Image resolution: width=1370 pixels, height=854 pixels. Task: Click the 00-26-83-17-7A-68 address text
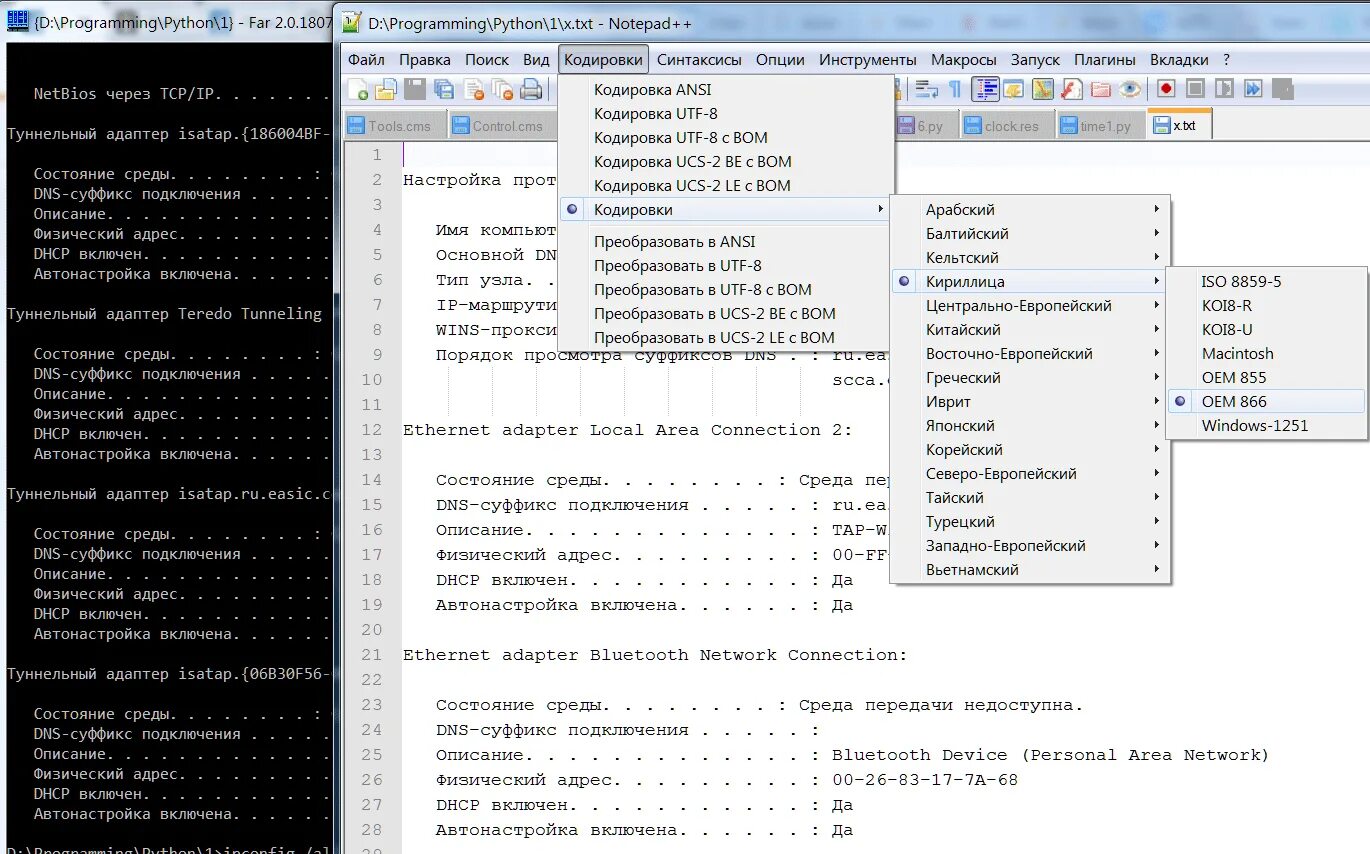(x=925, y=780)
